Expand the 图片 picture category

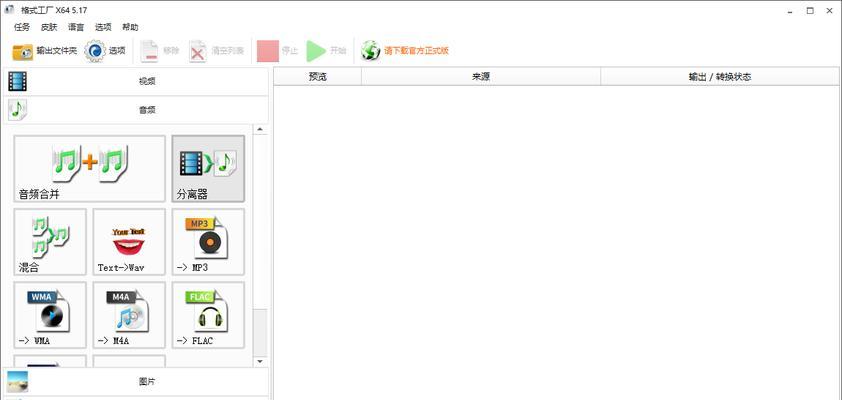point(136,382)
